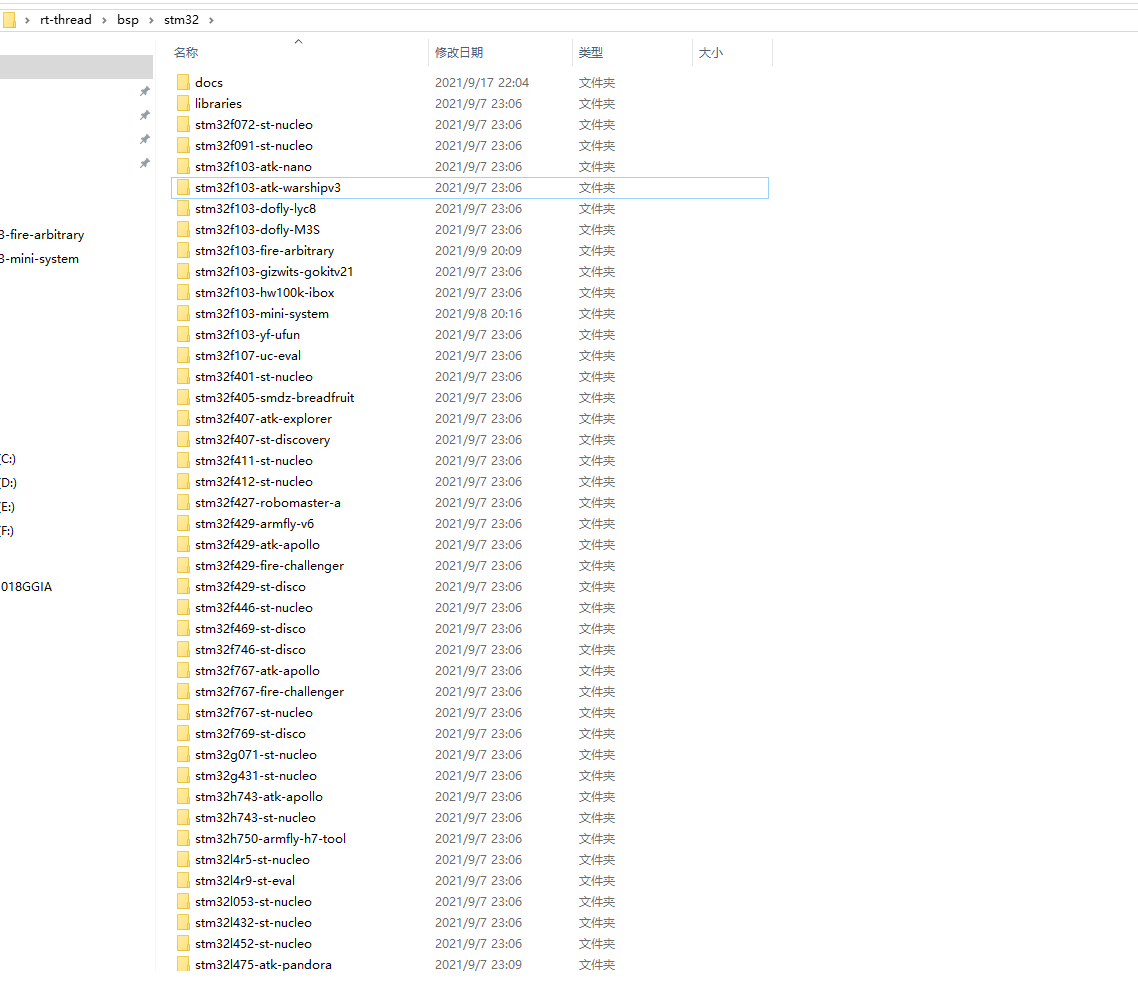
Task: Click the last pin icon in sidebar
Action: pyautogui.click(x=144, y=163)
